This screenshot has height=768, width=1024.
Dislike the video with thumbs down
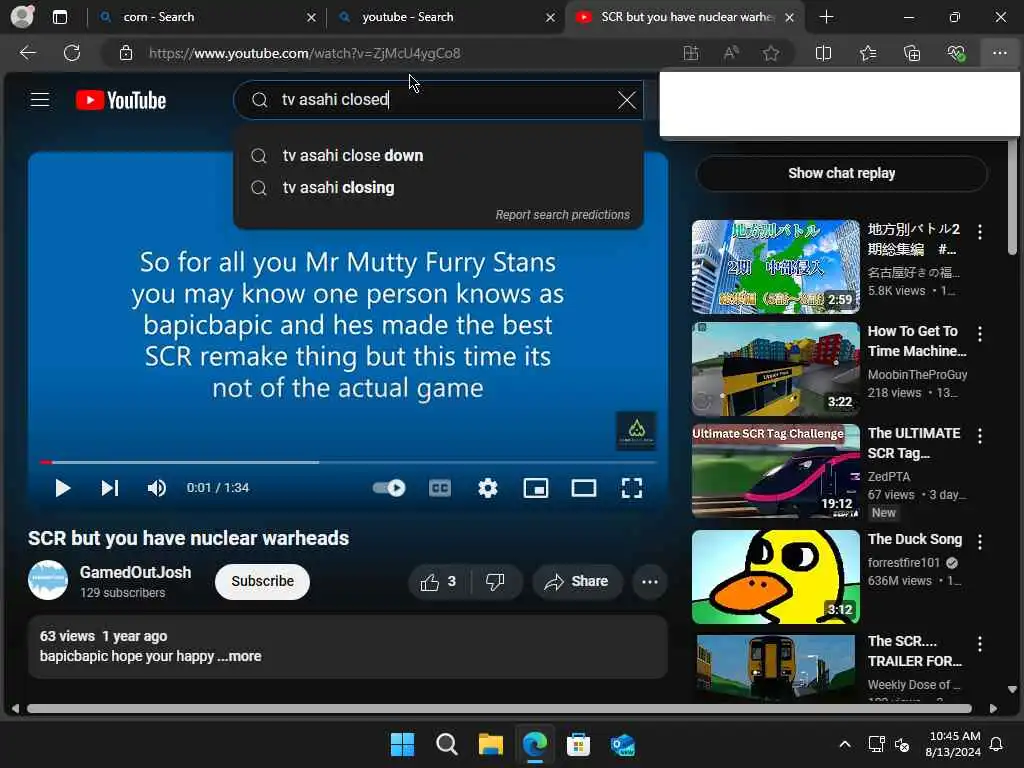pos(496,581)
